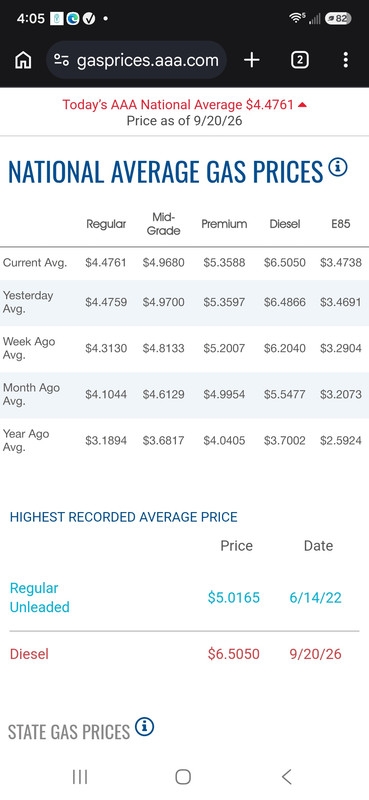Open site info icon in address bar
Image resolution: width=369 pixels, height=800 pixels.
pos(62,60)
